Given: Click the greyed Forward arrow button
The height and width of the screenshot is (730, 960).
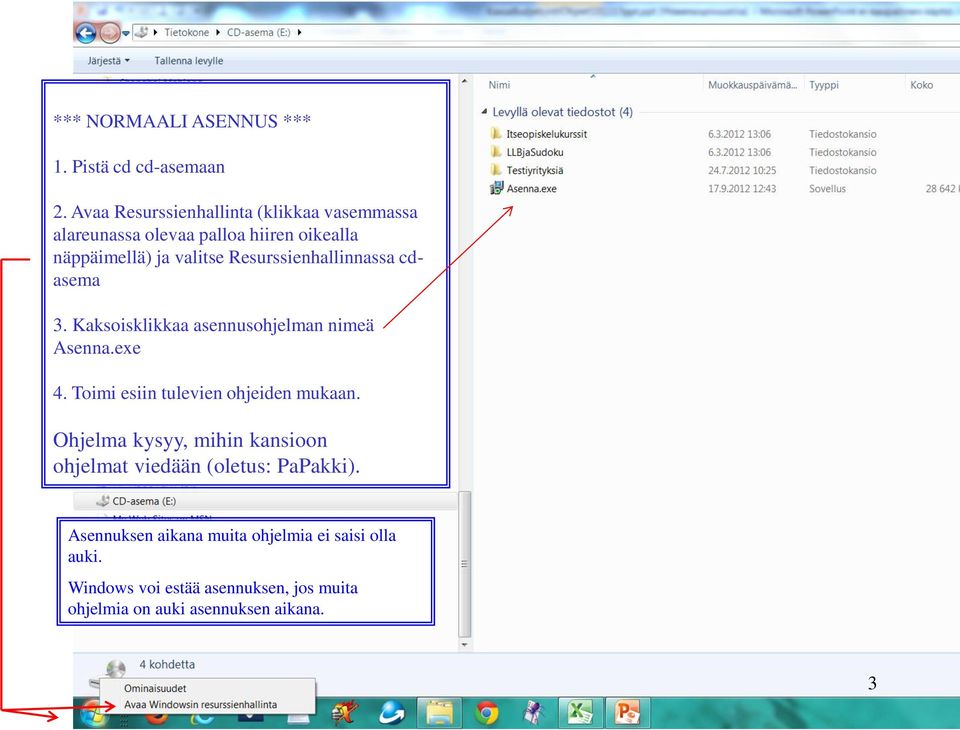Looking at the screenshot, I should [x=110, y=33].
